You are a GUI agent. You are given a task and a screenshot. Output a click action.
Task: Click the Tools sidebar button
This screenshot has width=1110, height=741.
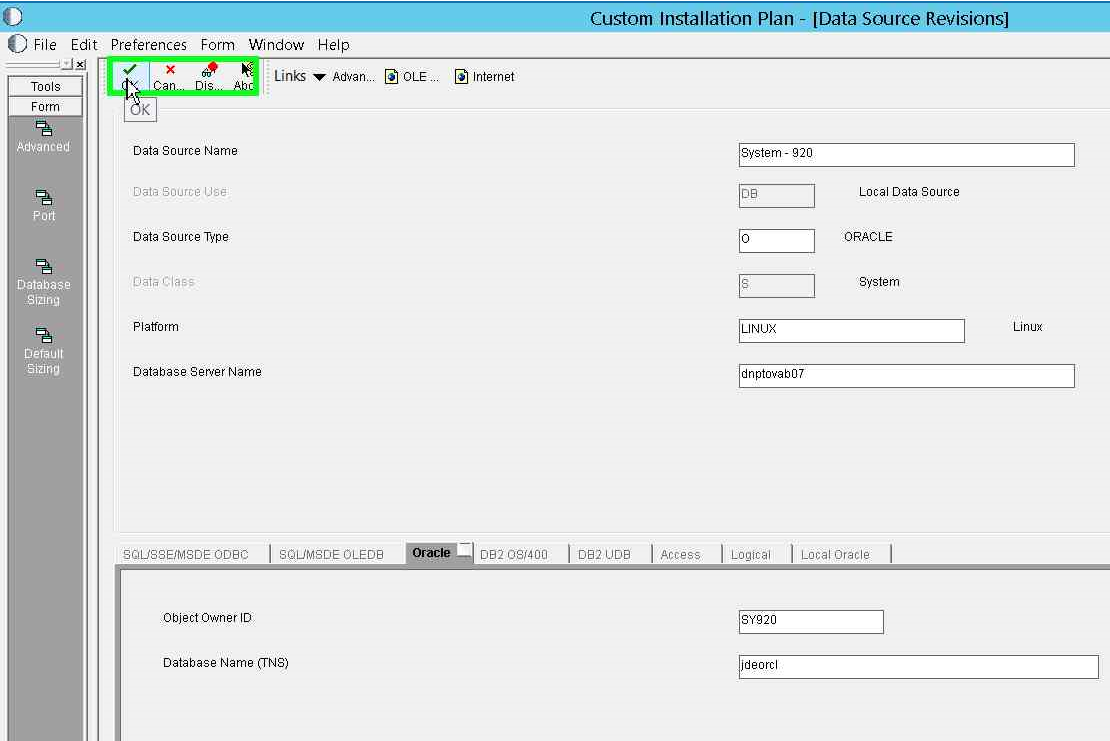click(x=44, y=86)
